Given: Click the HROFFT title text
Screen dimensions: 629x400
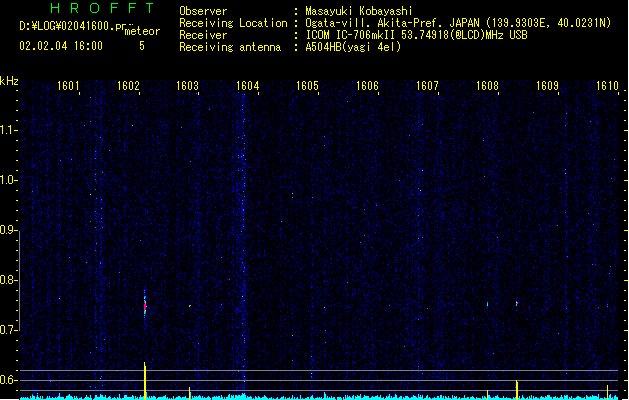Looking at the screenshot, I should tap(102, 8).
